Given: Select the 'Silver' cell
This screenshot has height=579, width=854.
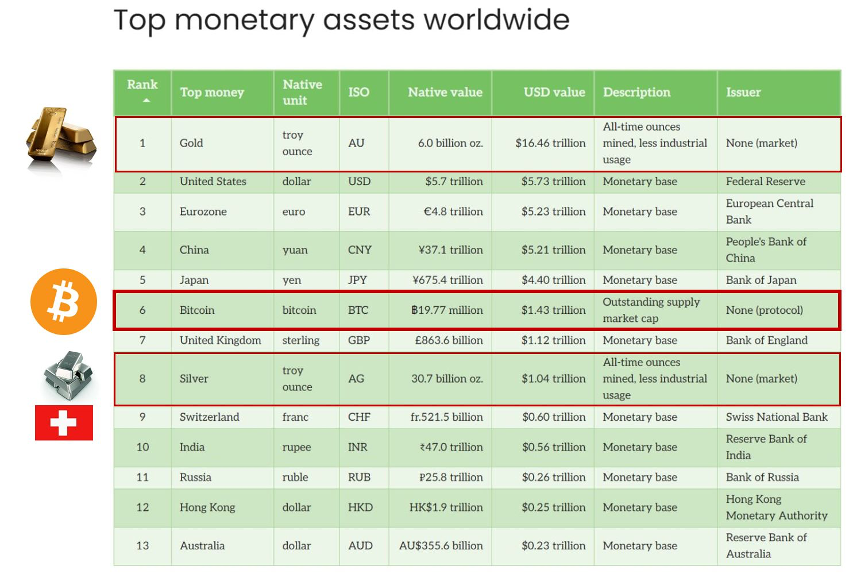Looking at the screenshot, I should [222, 379].
